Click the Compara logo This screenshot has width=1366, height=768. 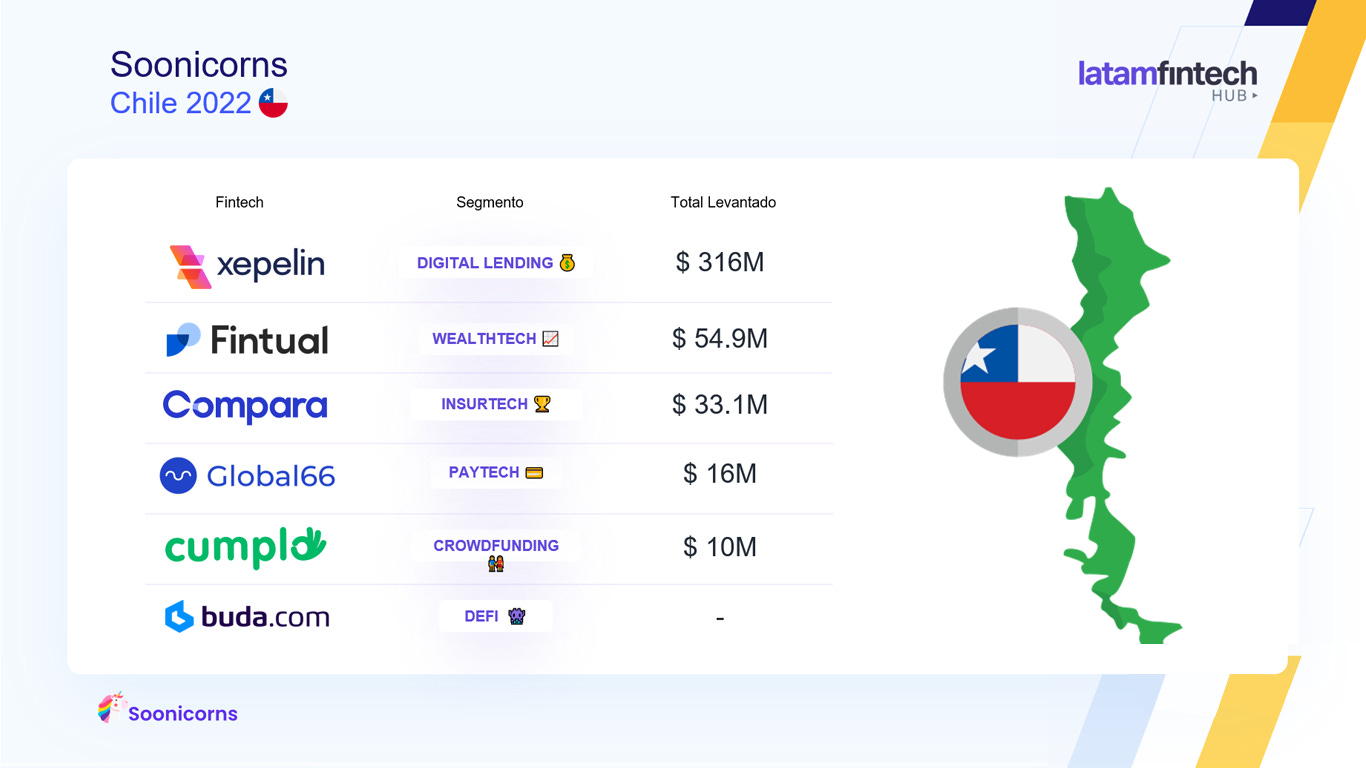pos(245,406)
